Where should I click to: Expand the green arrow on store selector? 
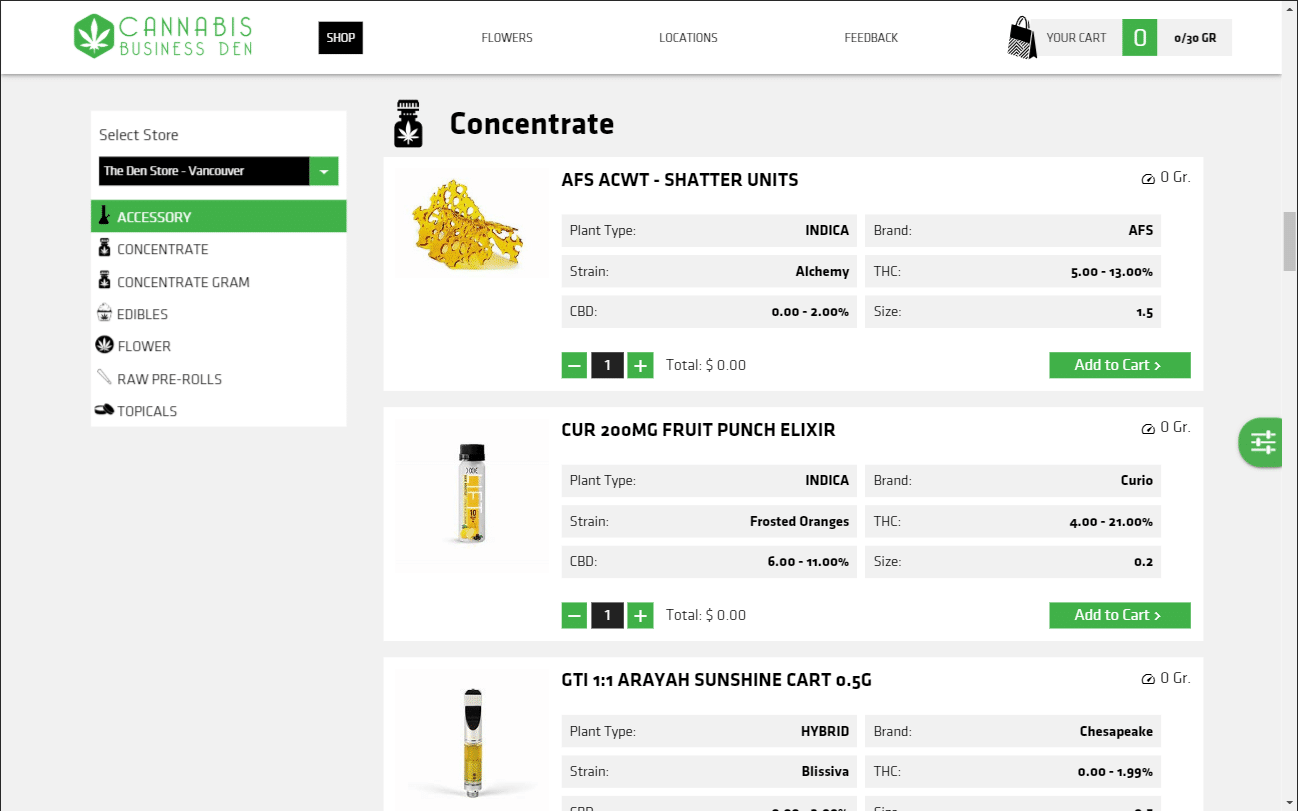[324, 170]
